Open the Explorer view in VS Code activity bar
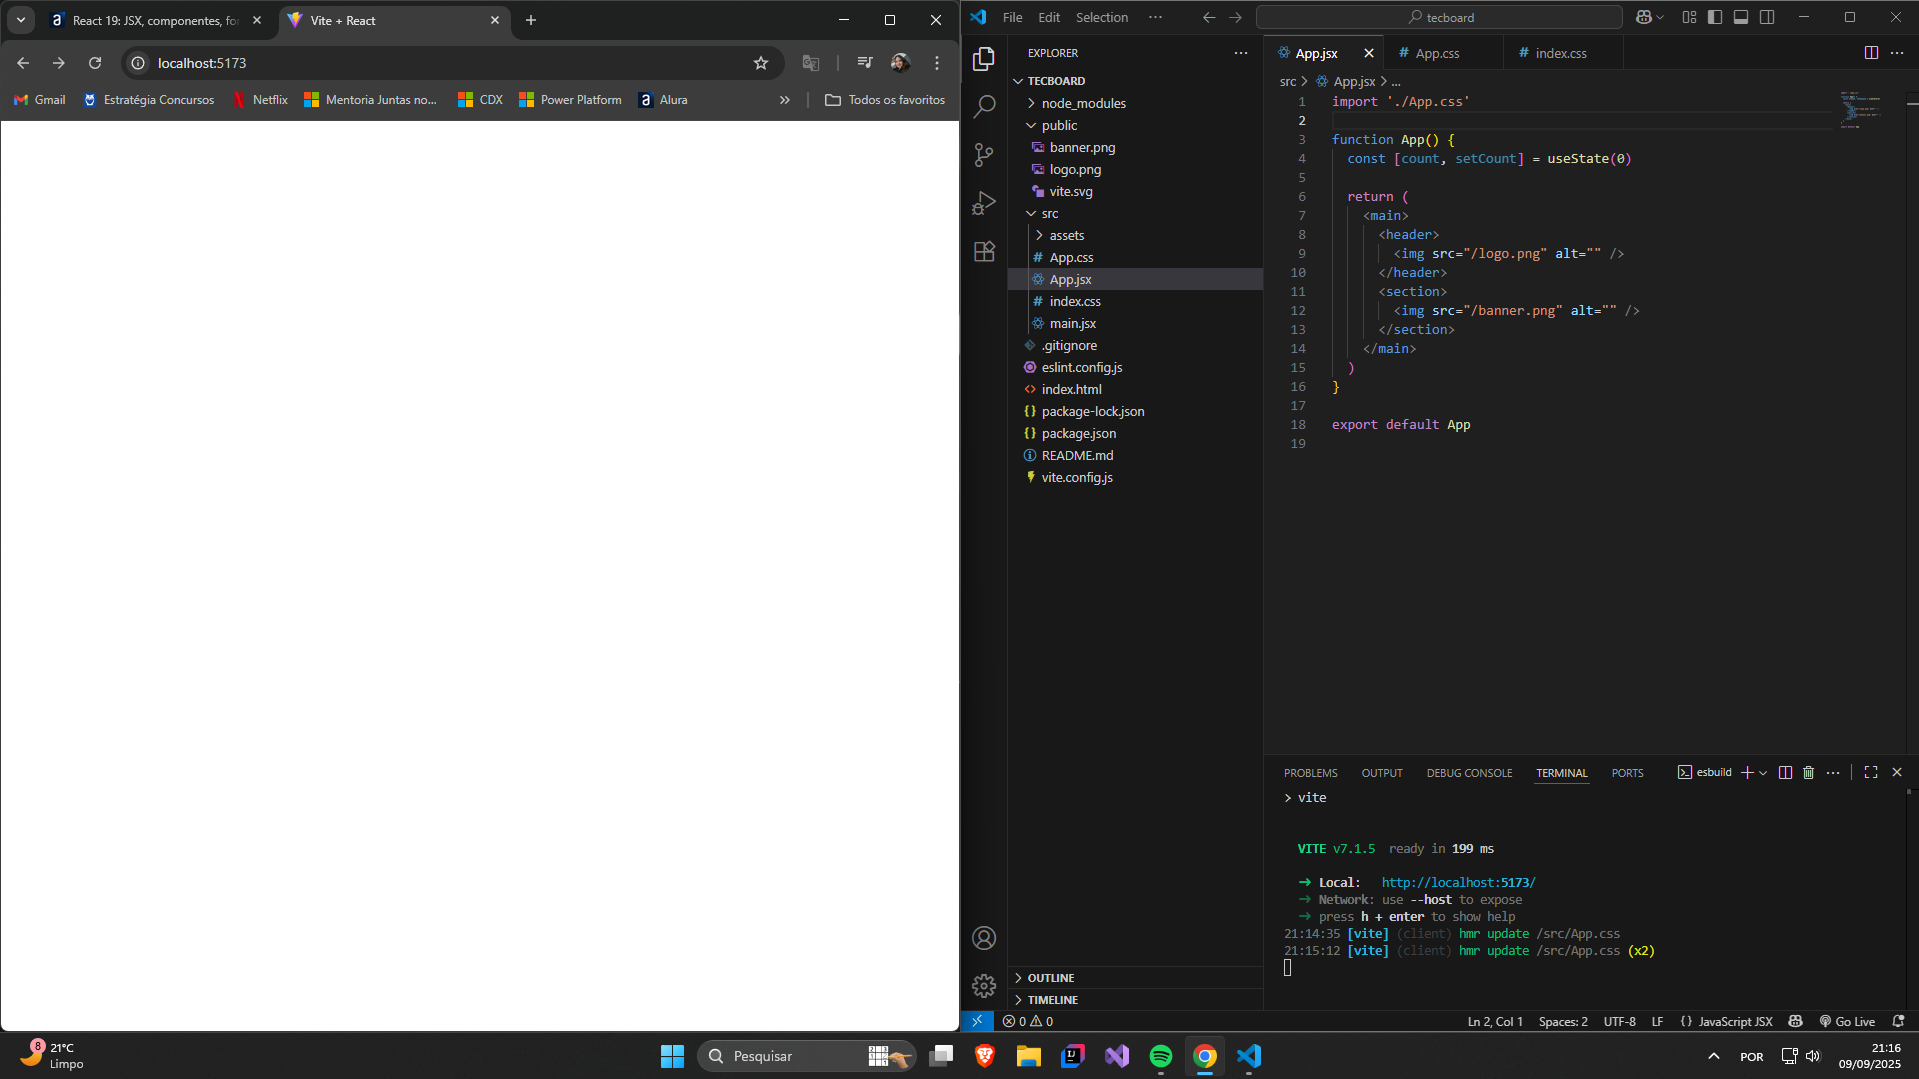Screen dimensions: 1919x1079 984,59
